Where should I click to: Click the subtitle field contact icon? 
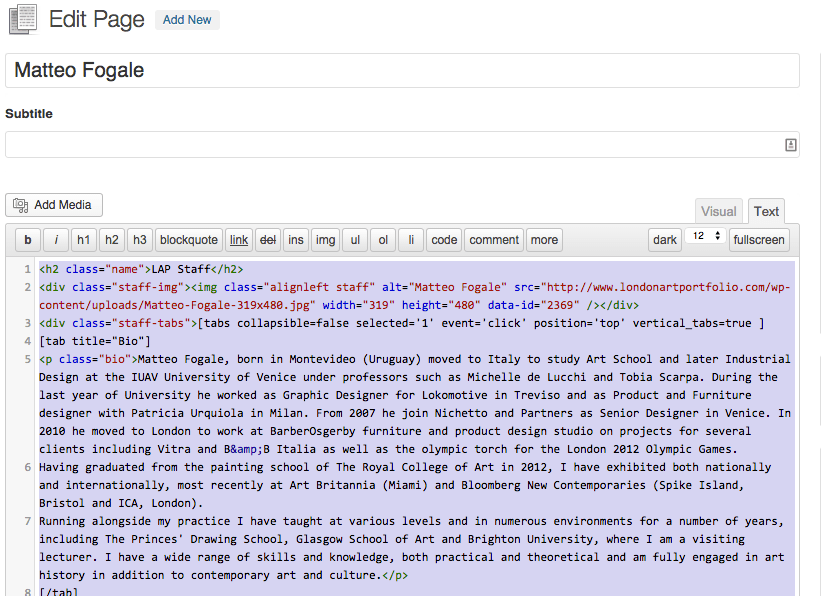pos(791,145)
